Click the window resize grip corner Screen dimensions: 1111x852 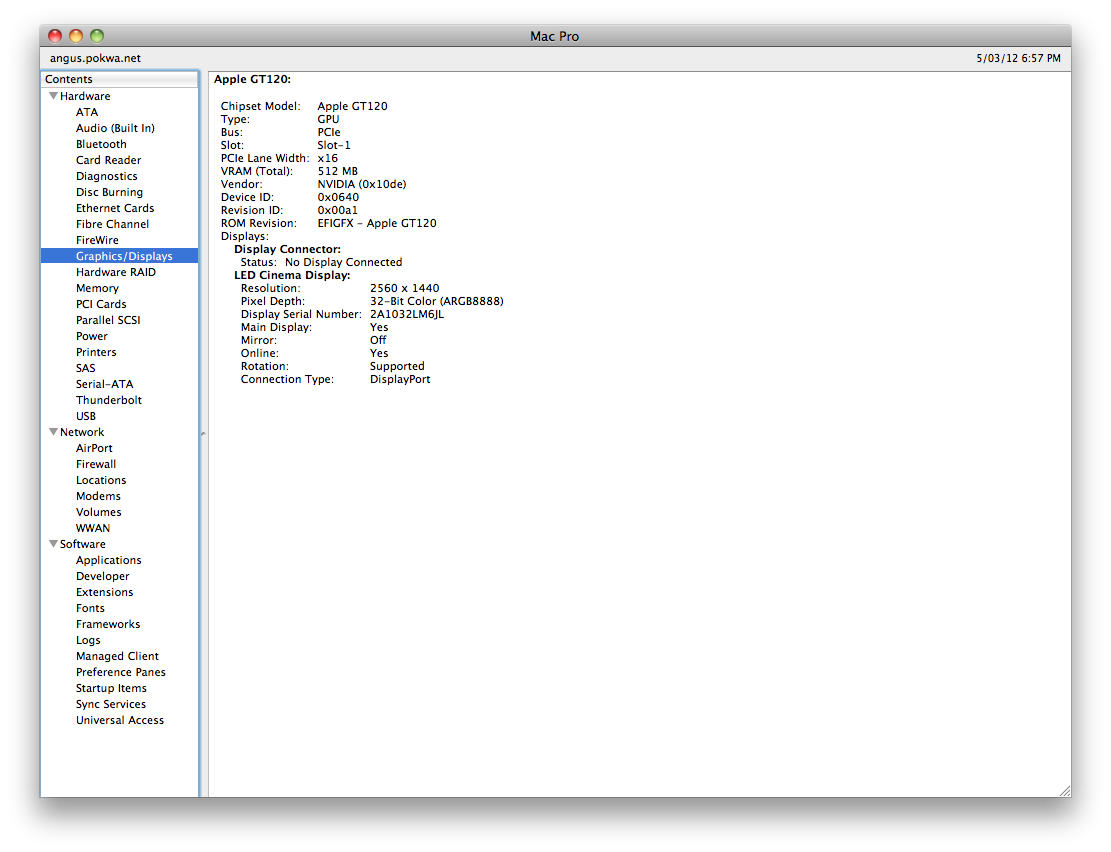click(1065, 791)
